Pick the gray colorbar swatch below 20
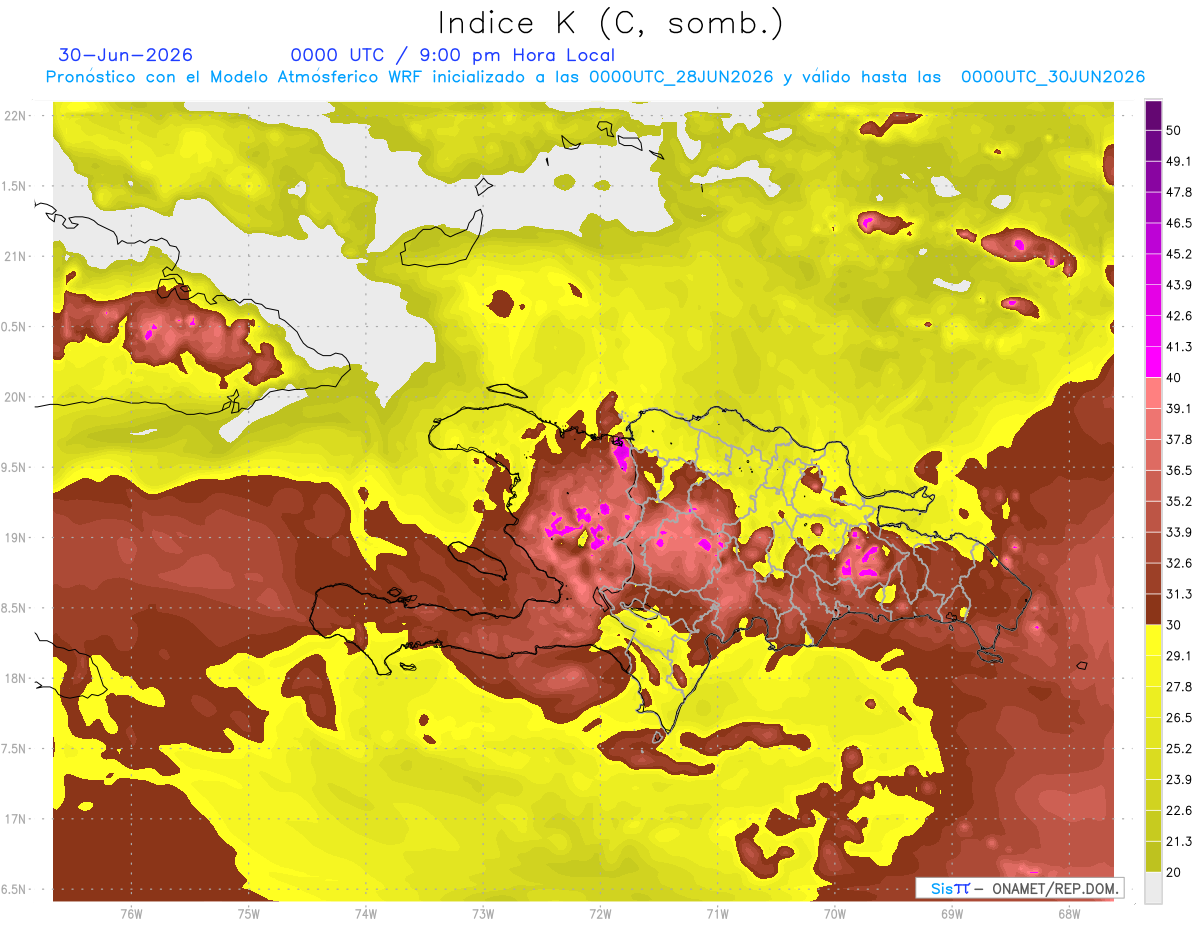1200x927 pixels. 1153,887
